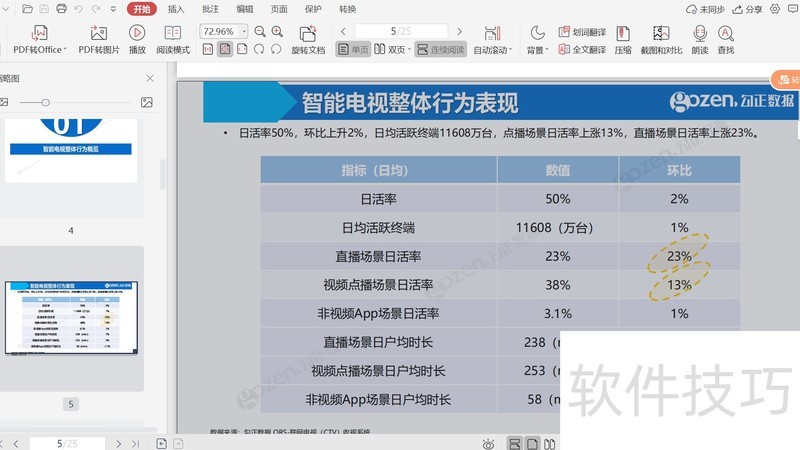
Task: Open 背景 background dropdown
Action: [x=537, y=40]
